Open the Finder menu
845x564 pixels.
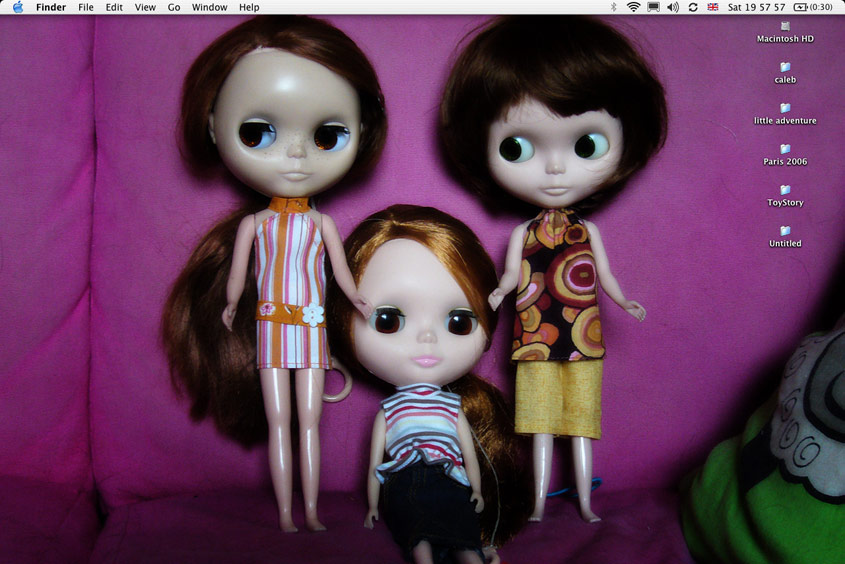point(51,7)
